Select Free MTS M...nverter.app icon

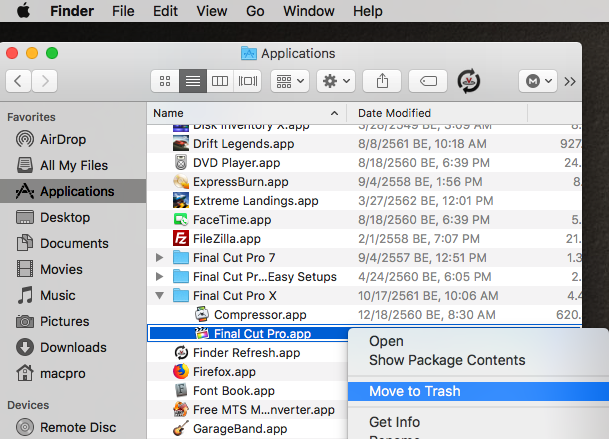[181, 409]
